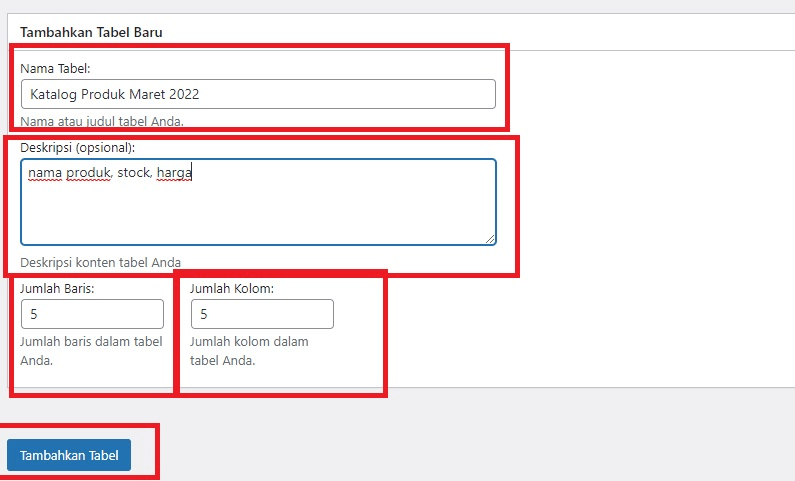Viewport: 795px width, 481px height.
Task: Click help text "Deskripsi konten tabel Anda"
Action: 100,262
